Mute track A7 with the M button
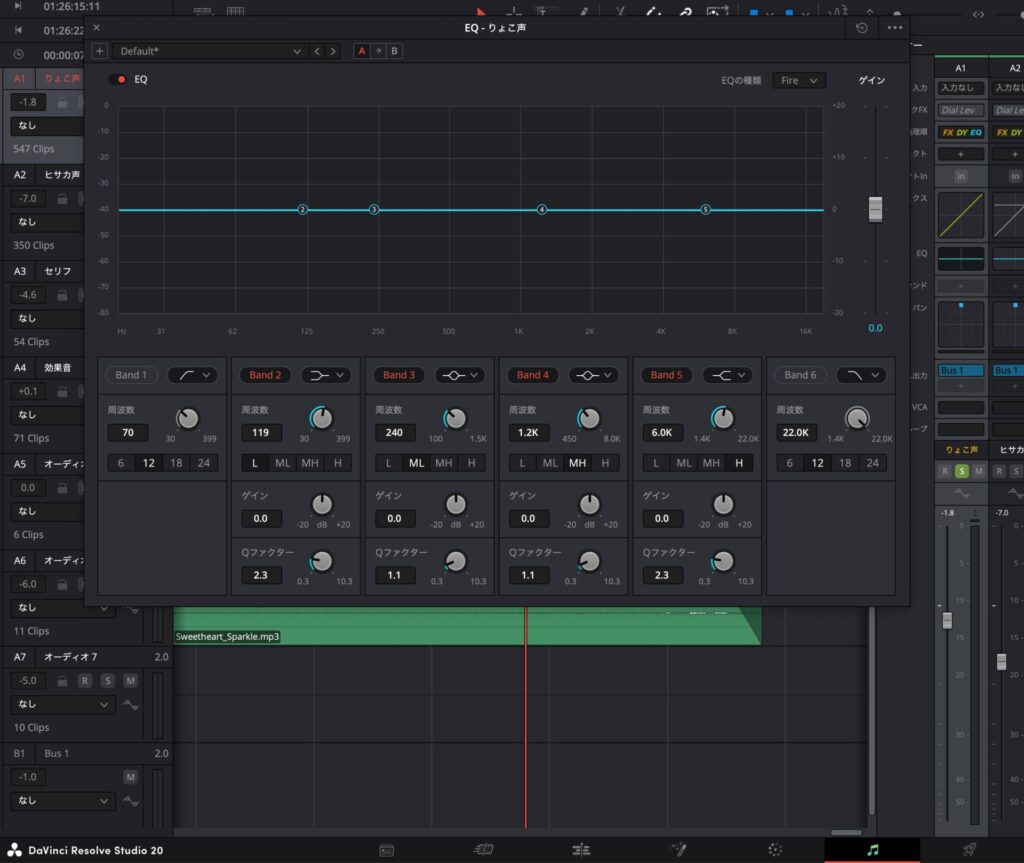 [x=130, y=681]
